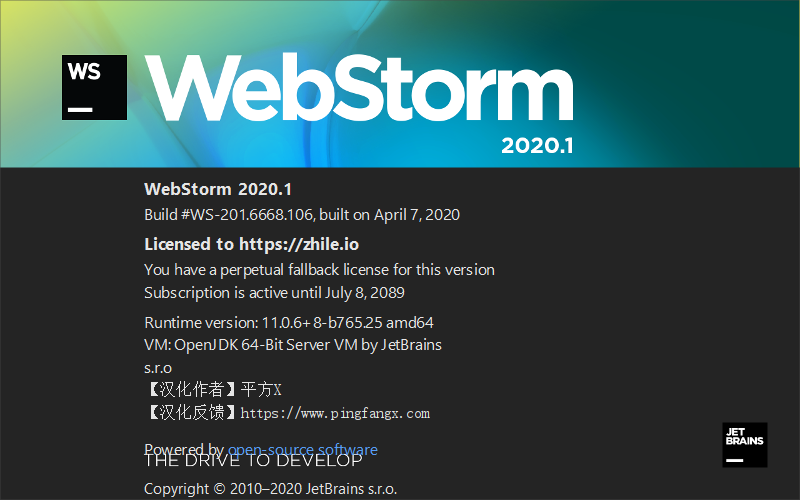
Task: Click the 汉化反馈 label
Action: 192,412
